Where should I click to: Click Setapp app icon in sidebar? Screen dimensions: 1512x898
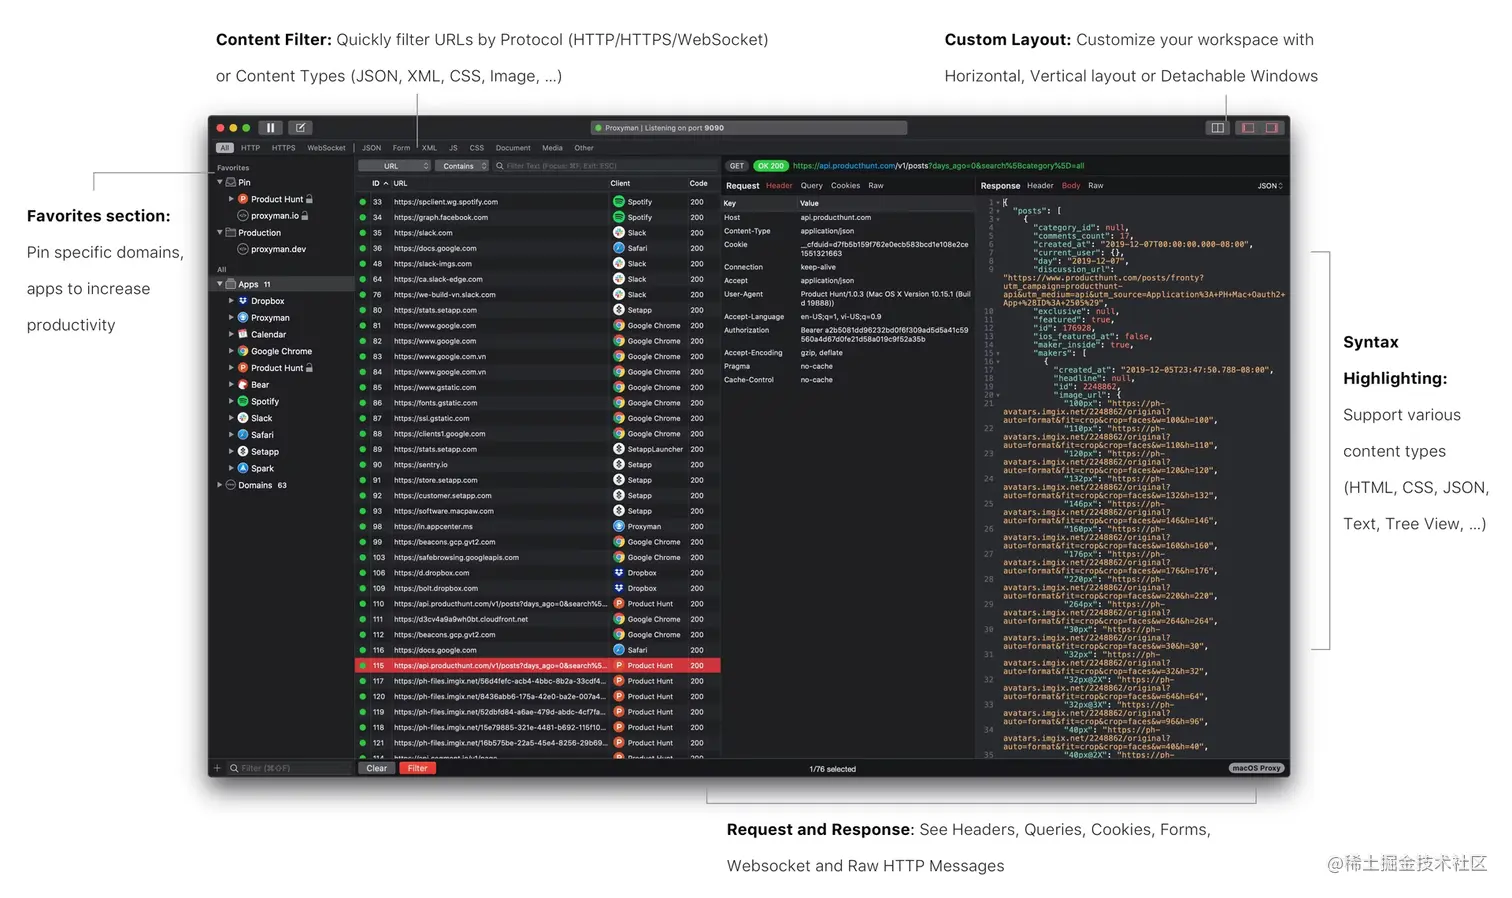click(243, 451)
